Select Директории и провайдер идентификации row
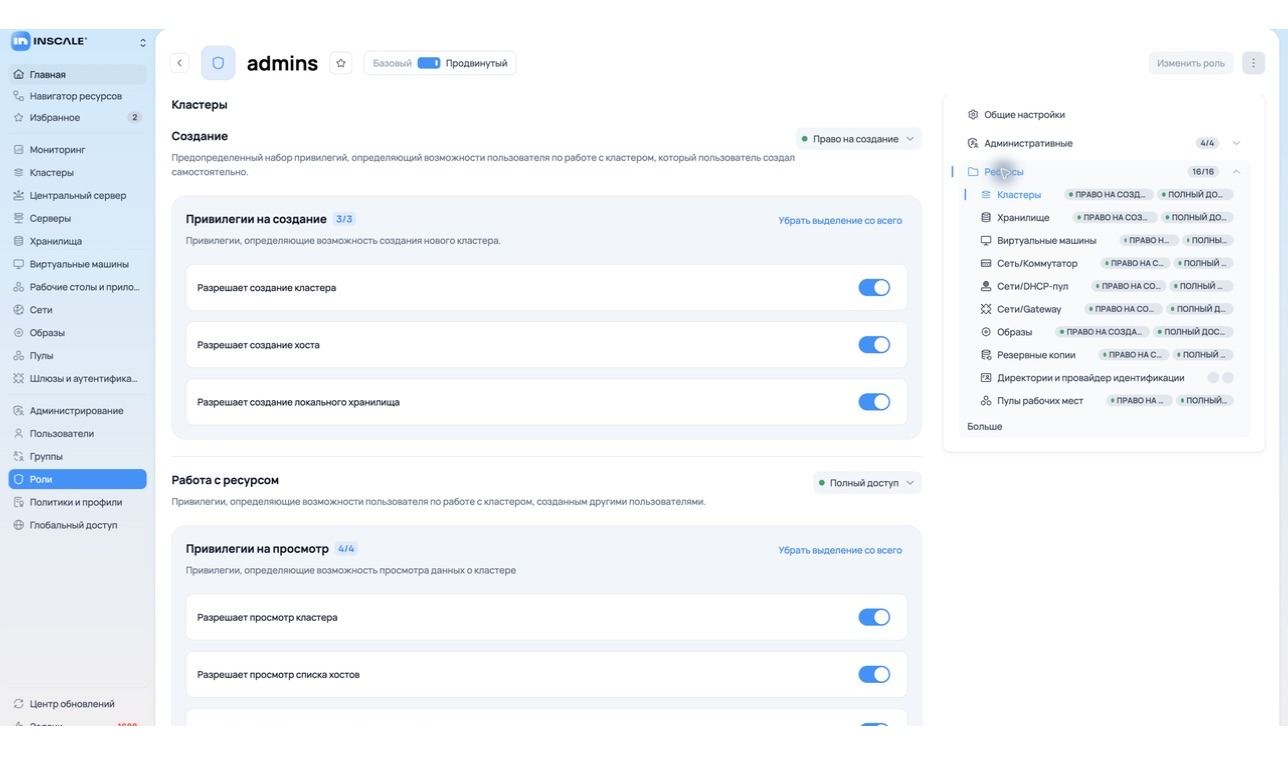 (1106, 378)
